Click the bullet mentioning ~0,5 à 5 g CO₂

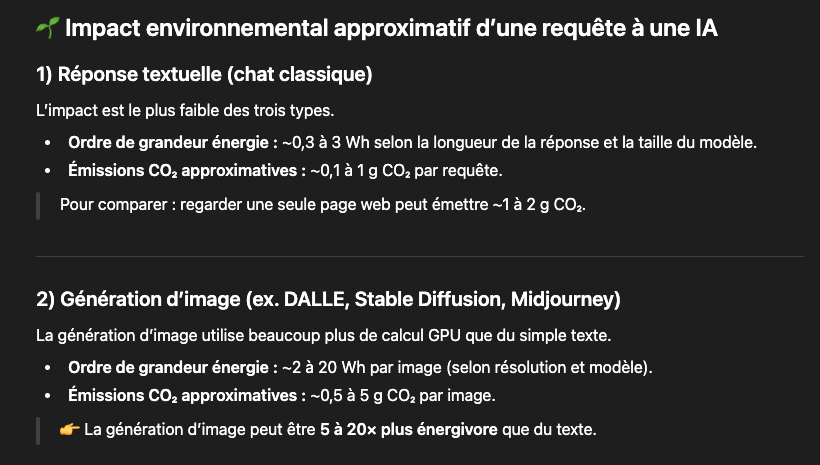(x=282, y=395)
